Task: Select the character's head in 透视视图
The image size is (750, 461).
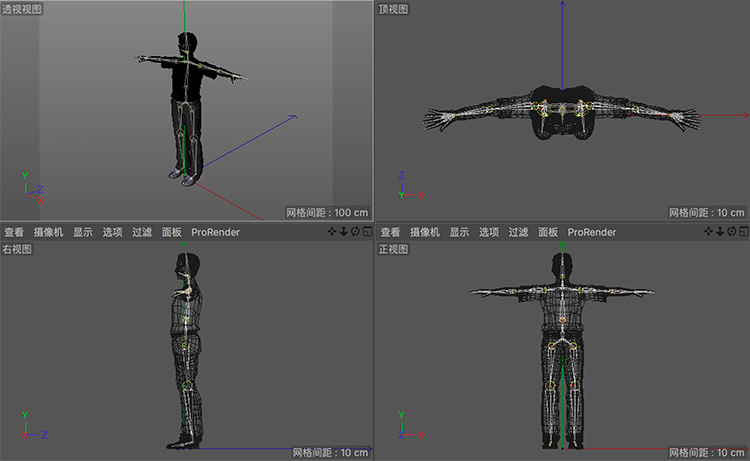Action: [x=188, y=42]
